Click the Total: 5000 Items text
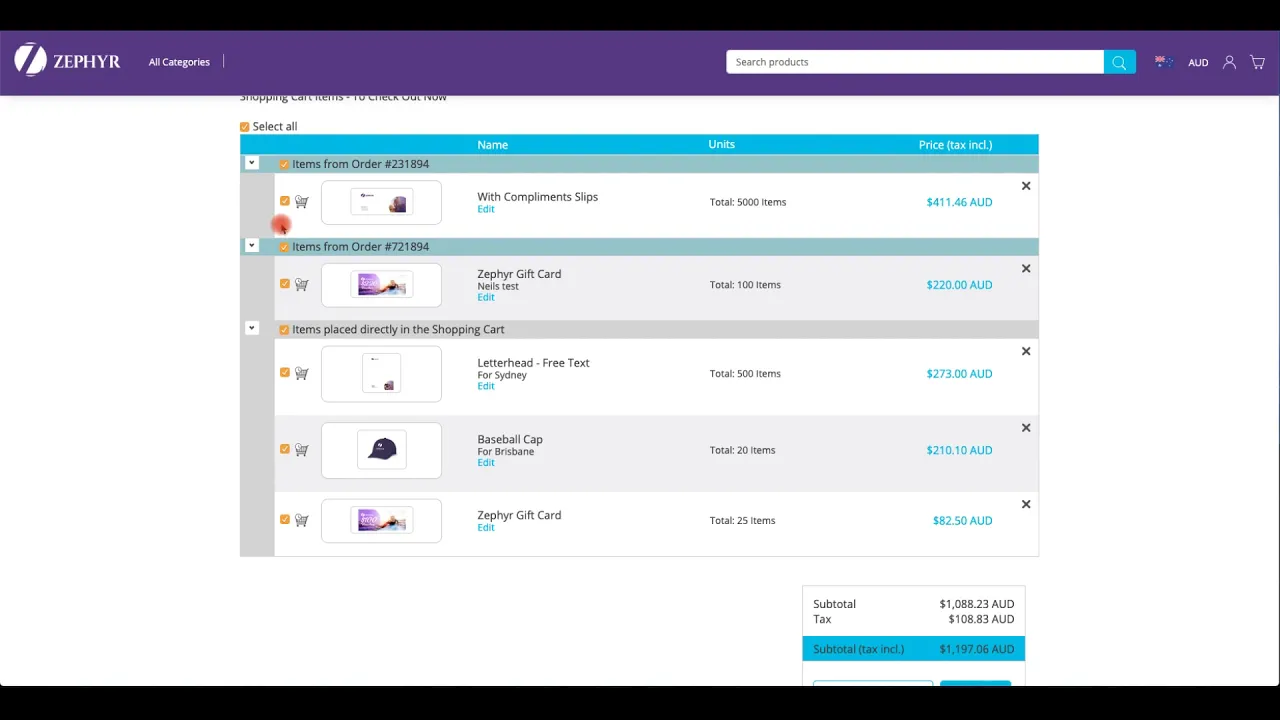Image resolution: width=1280 pixels, height=720 pixels. pyautogui.click(x=748, y=202)
